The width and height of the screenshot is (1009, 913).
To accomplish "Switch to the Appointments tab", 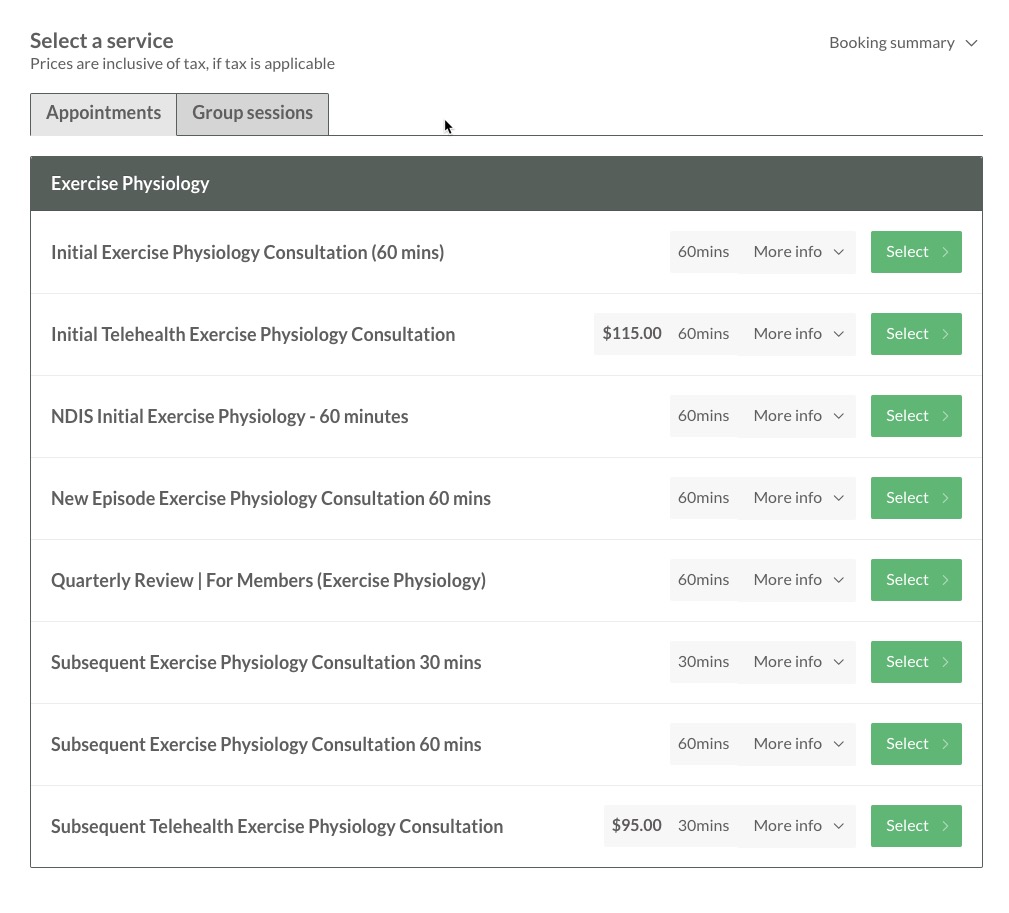I will point(103,114).
